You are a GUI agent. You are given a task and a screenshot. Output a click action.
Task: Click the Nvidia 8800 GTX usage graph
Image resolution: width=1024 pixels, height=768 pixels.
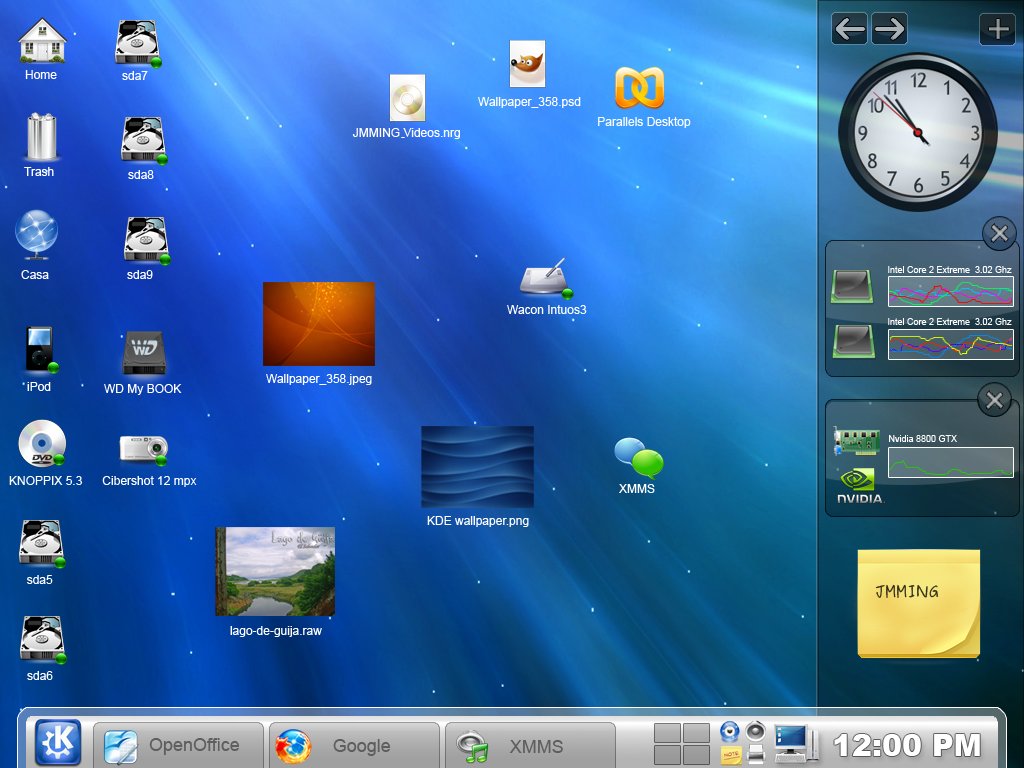click(x=951, y=462)
